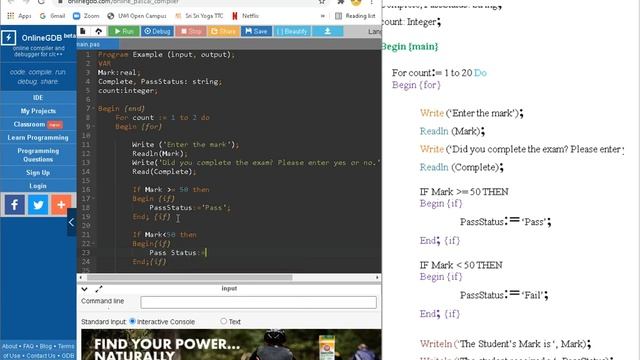Open UWI Open Campus bookmark

tap(137, 16)
